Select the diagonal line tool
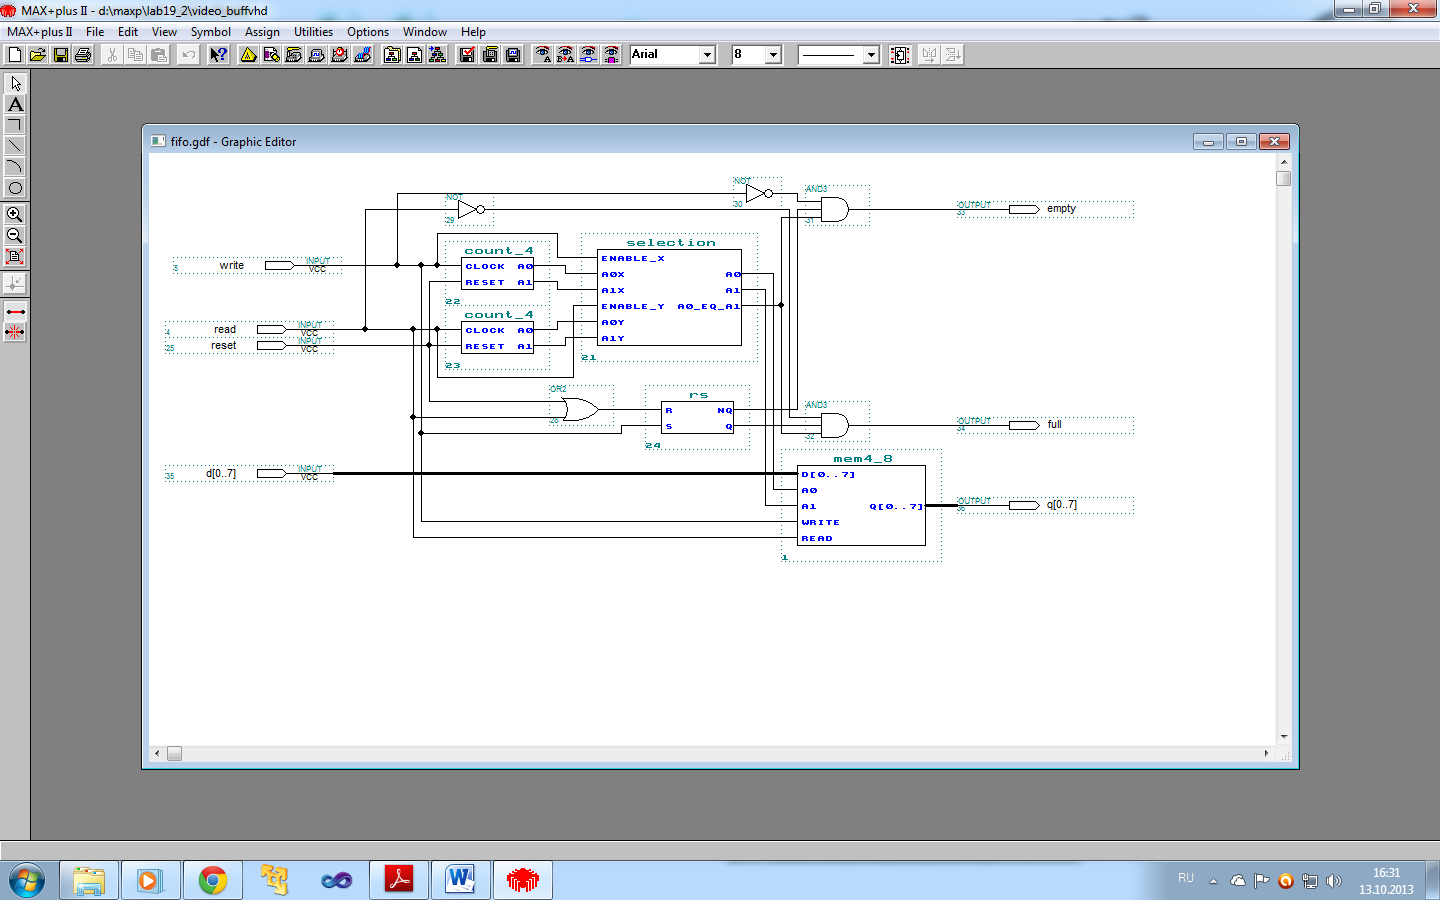This screenshot has height=900, width=1440. coord(15,146)
